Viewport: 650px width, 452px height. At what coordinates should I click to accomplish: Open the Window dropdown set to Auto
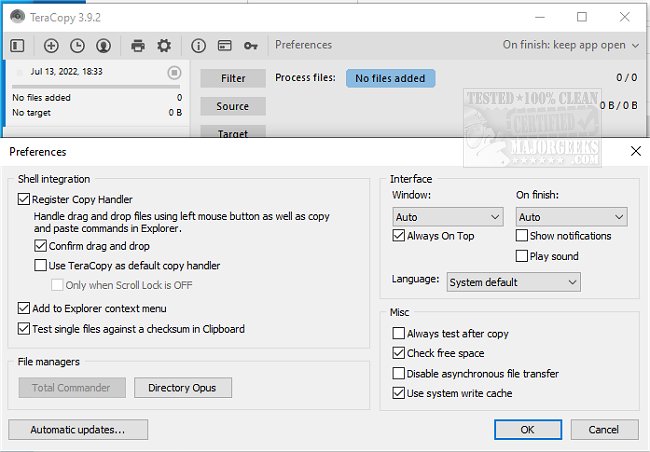tap(448, 217)
